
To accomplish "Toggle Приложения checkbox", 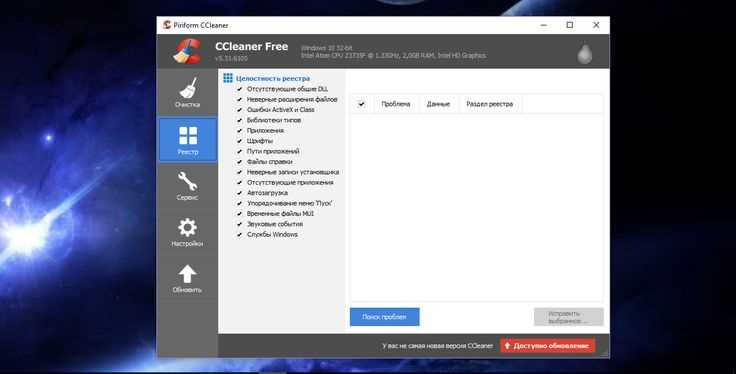I will (239, 130).
